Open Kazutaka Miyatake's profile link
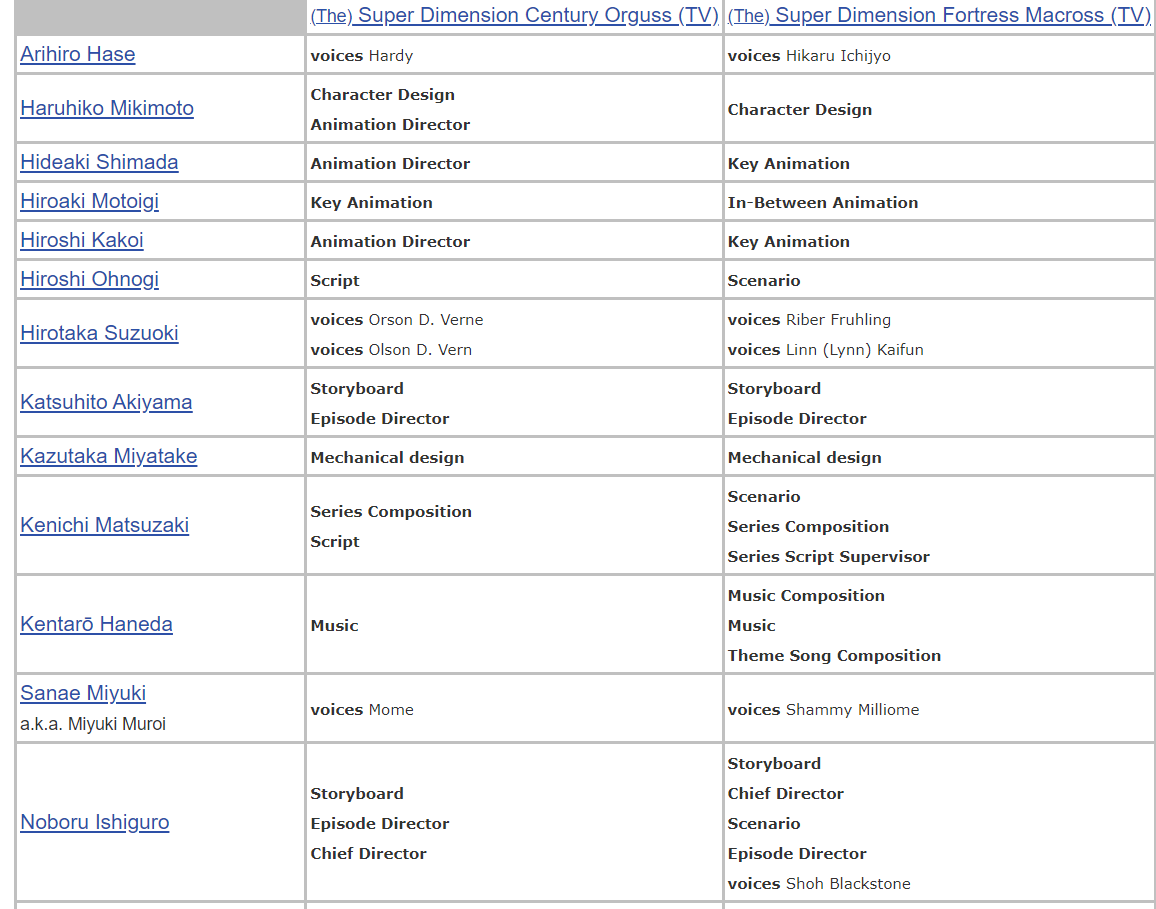The height and width of the screenshot is (909, 1156). [108, 456]
